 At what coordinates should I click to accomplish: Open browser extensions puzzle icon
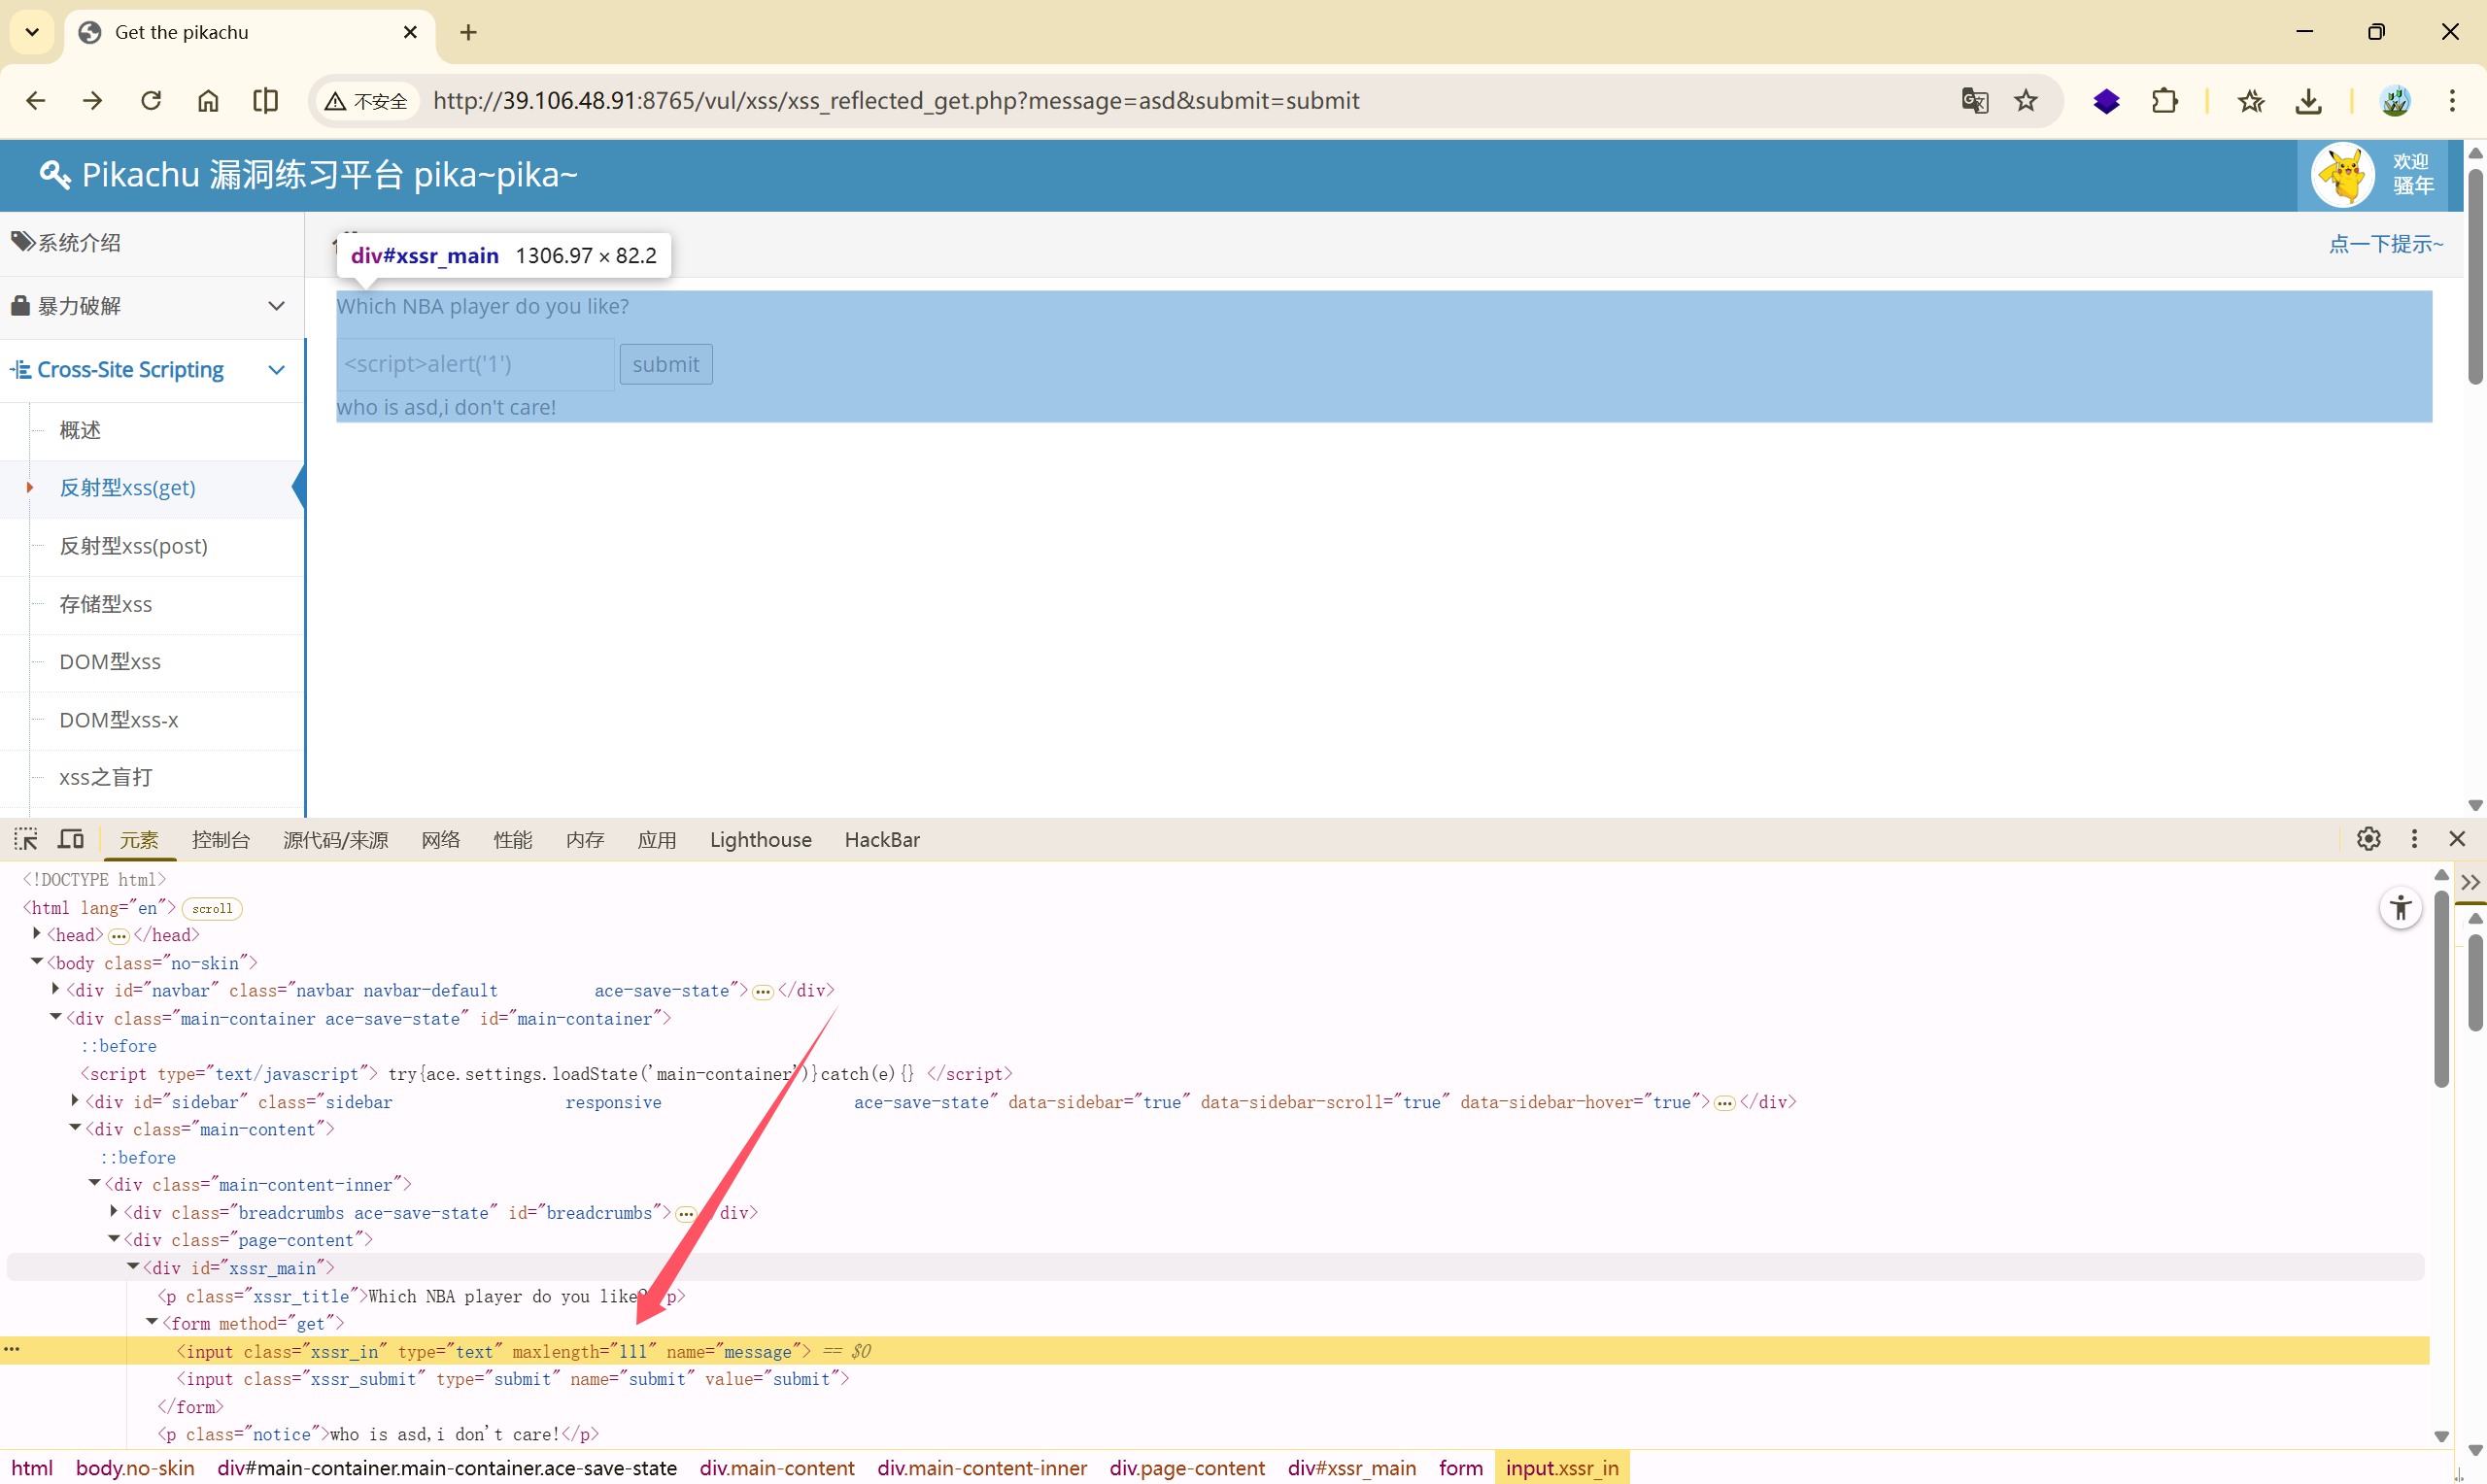pos(2164,101)
